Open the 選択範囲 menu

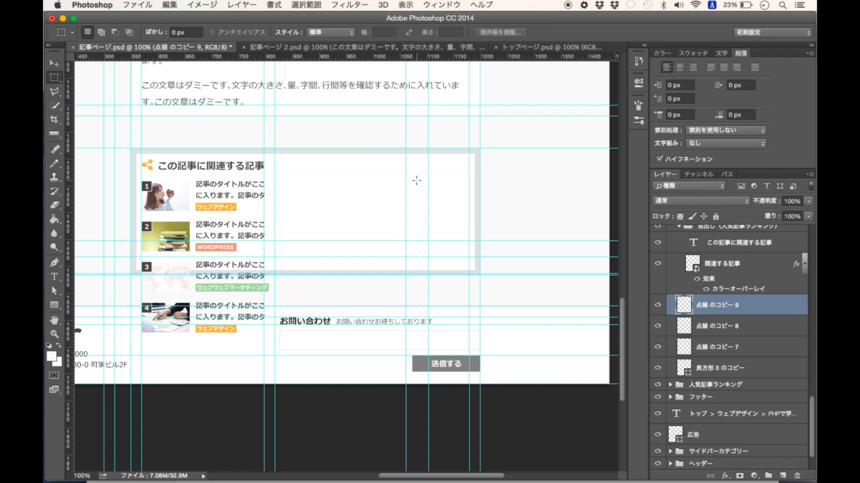[306, 5]
